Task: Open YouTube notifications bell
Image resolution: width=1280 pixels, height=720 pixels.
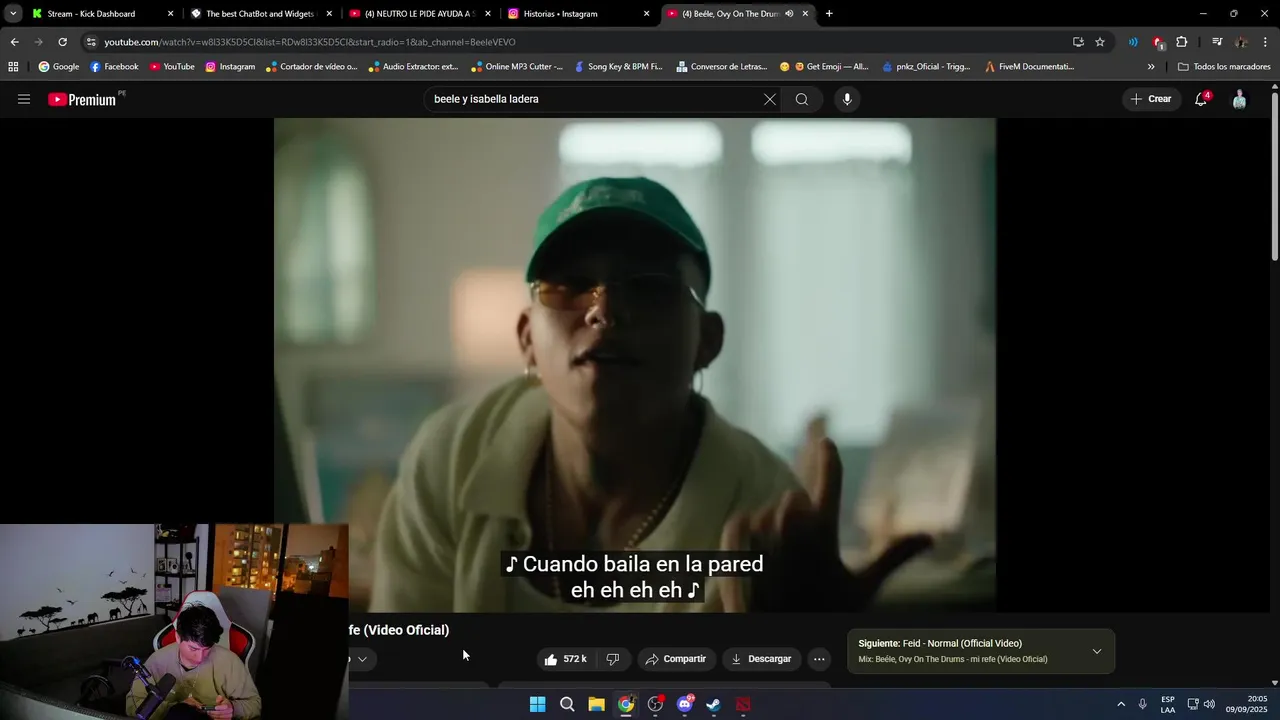Action: pyautogui.click(x=1201, y=99)
